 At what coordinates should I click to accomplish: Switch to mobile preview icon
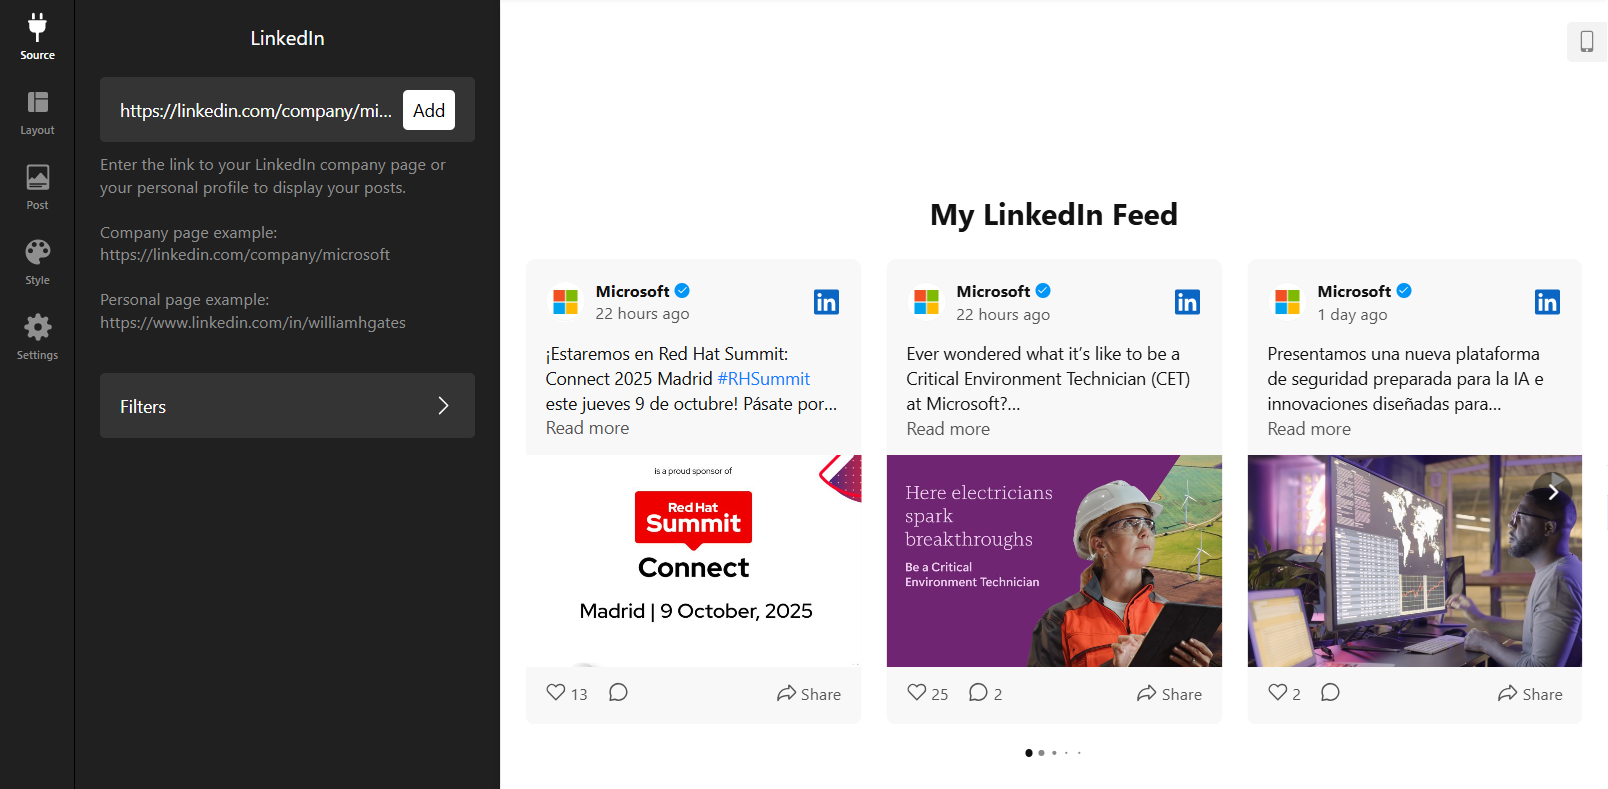coord(1586,41)
